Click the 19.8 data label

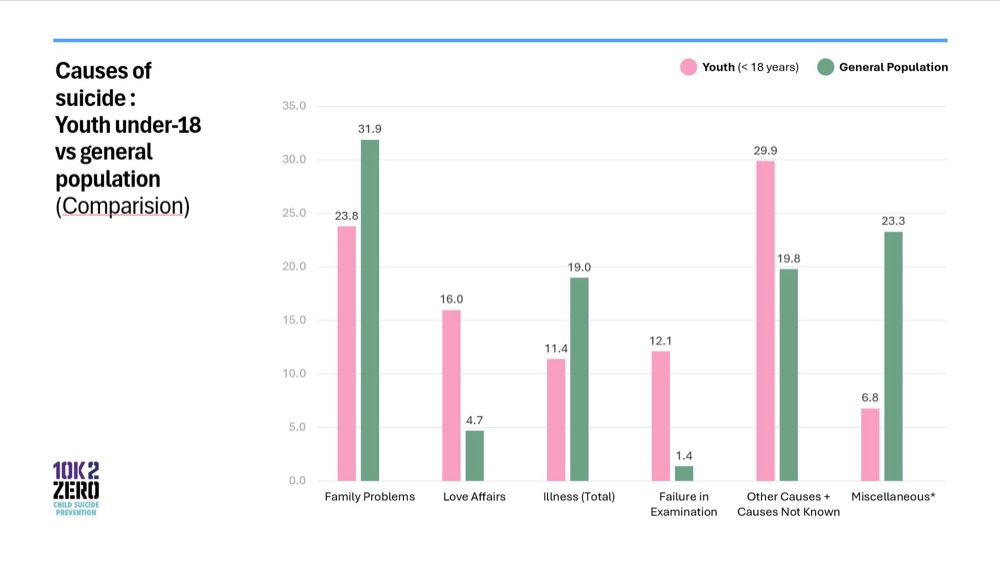tap(789, 258)
